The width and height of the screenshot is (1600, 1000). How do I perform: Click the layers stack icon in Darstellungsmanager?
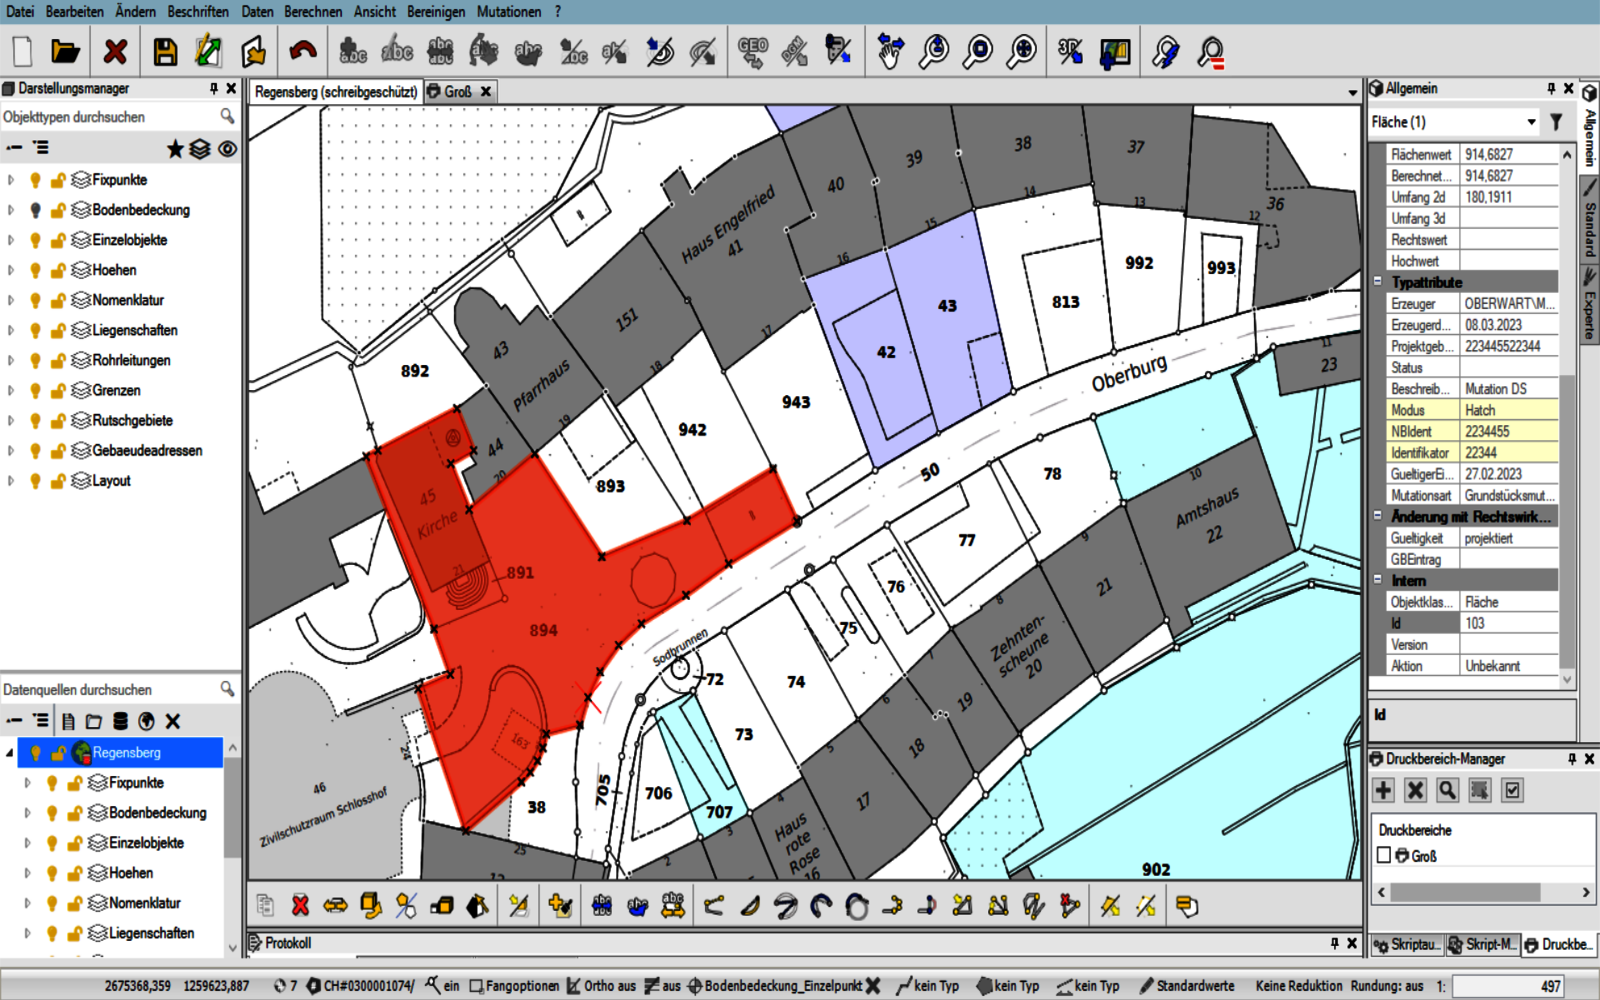pos(200,149)
